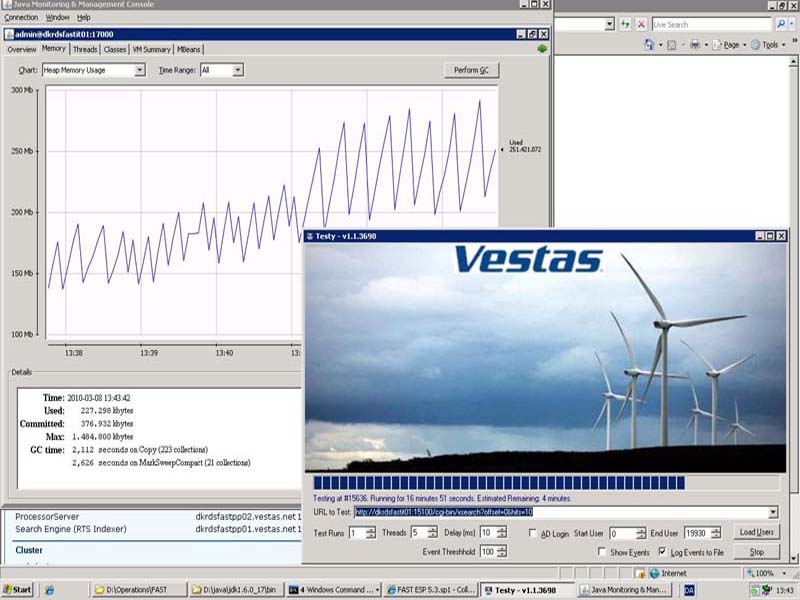This screenshot has height=600, width=800.
Task: Click the End User spinner arrows
Action: (x=716, y=533)
